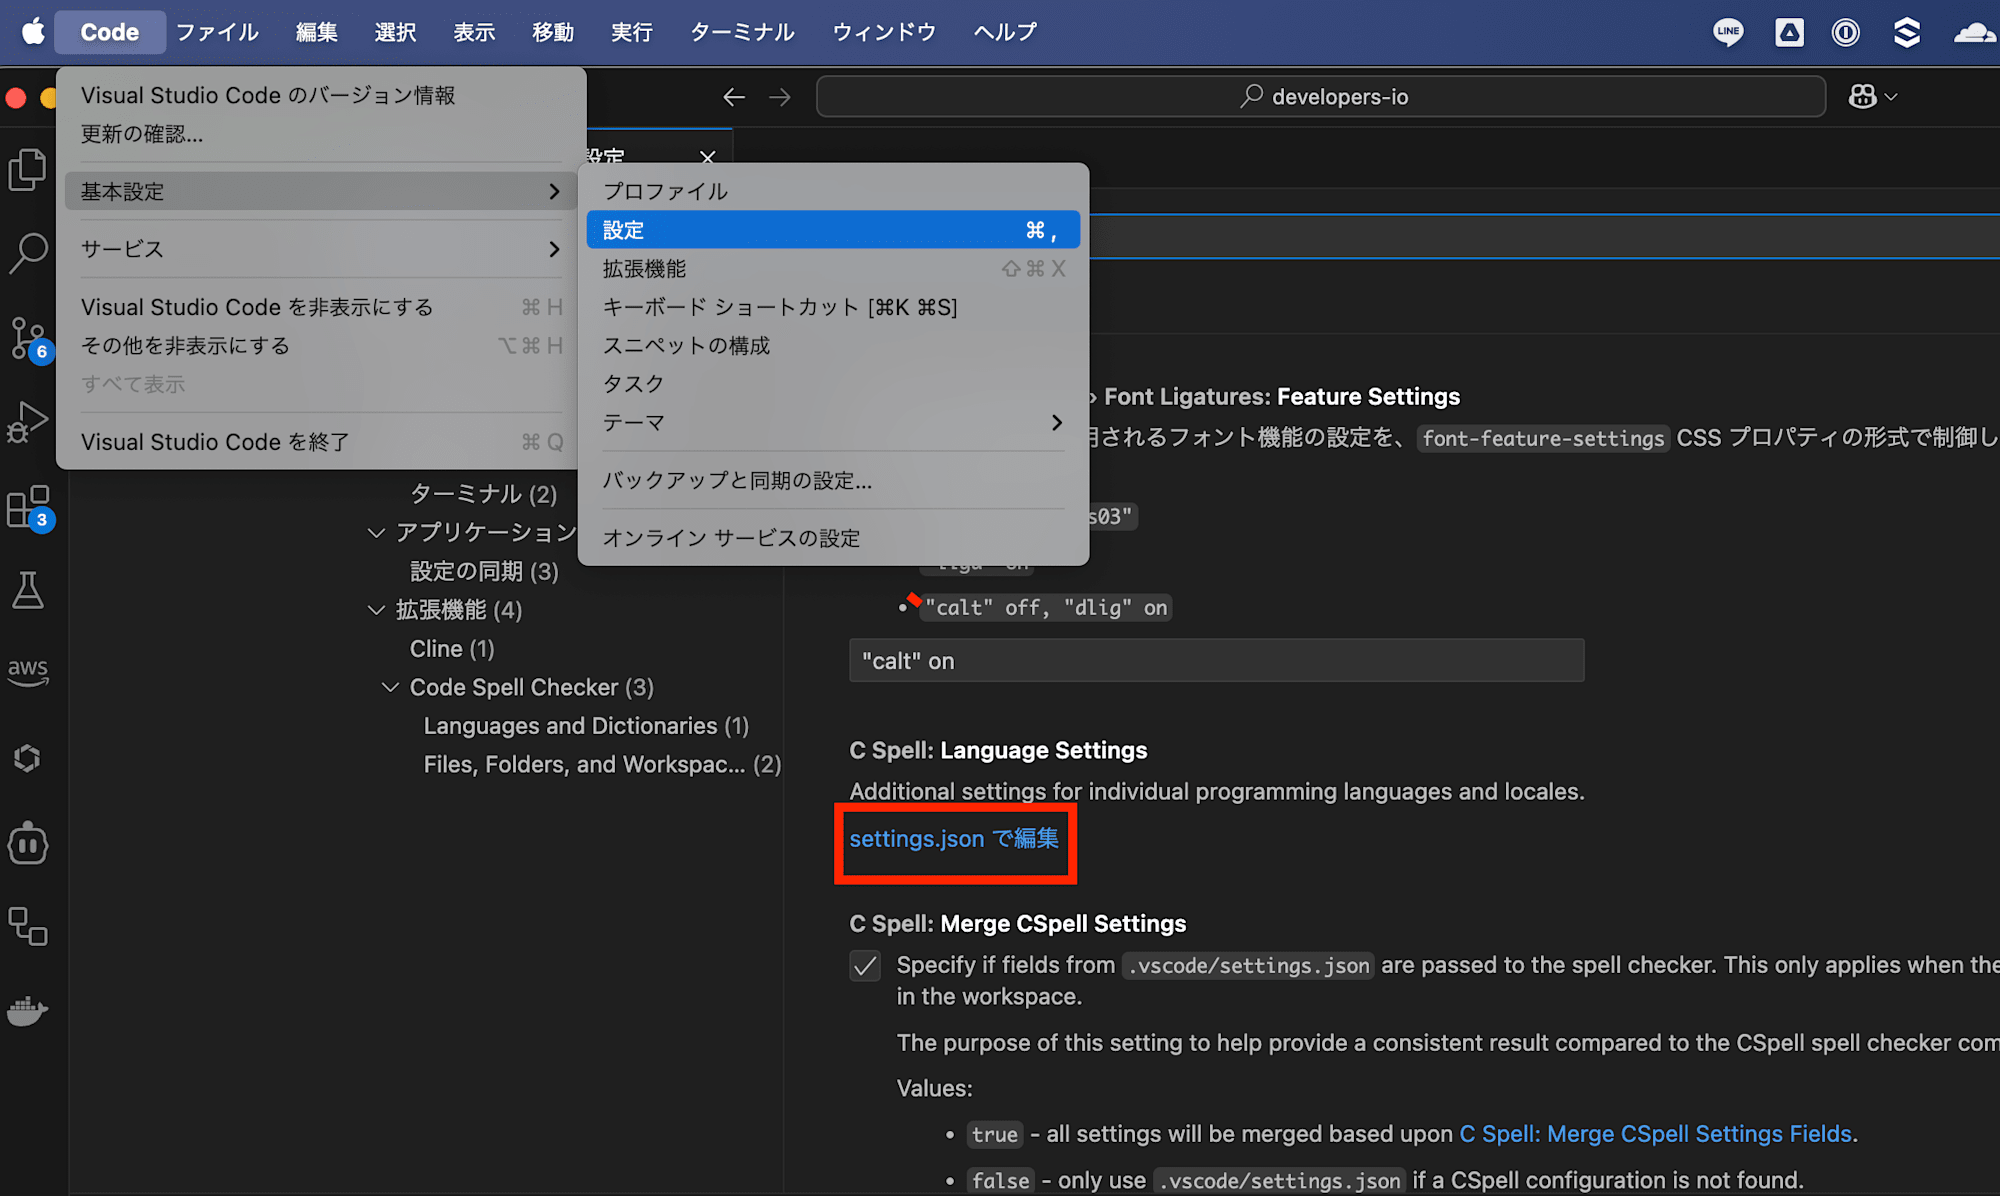Open the Cline robot icon view
The image size is (2000, 1196).
(x=28, y=843)
